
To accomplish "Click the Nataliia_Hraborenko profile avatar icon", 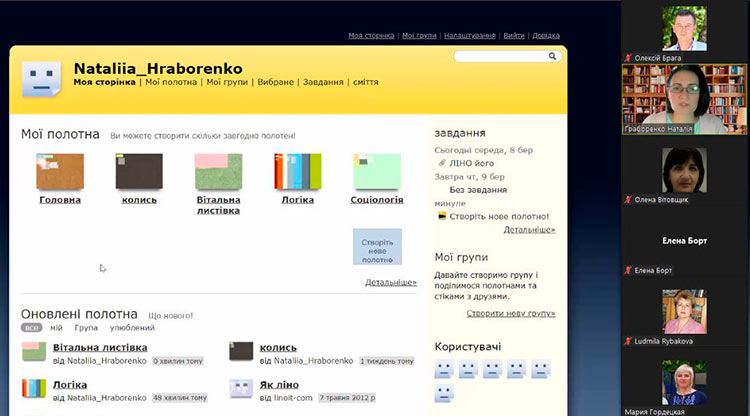I will (41, 79).
